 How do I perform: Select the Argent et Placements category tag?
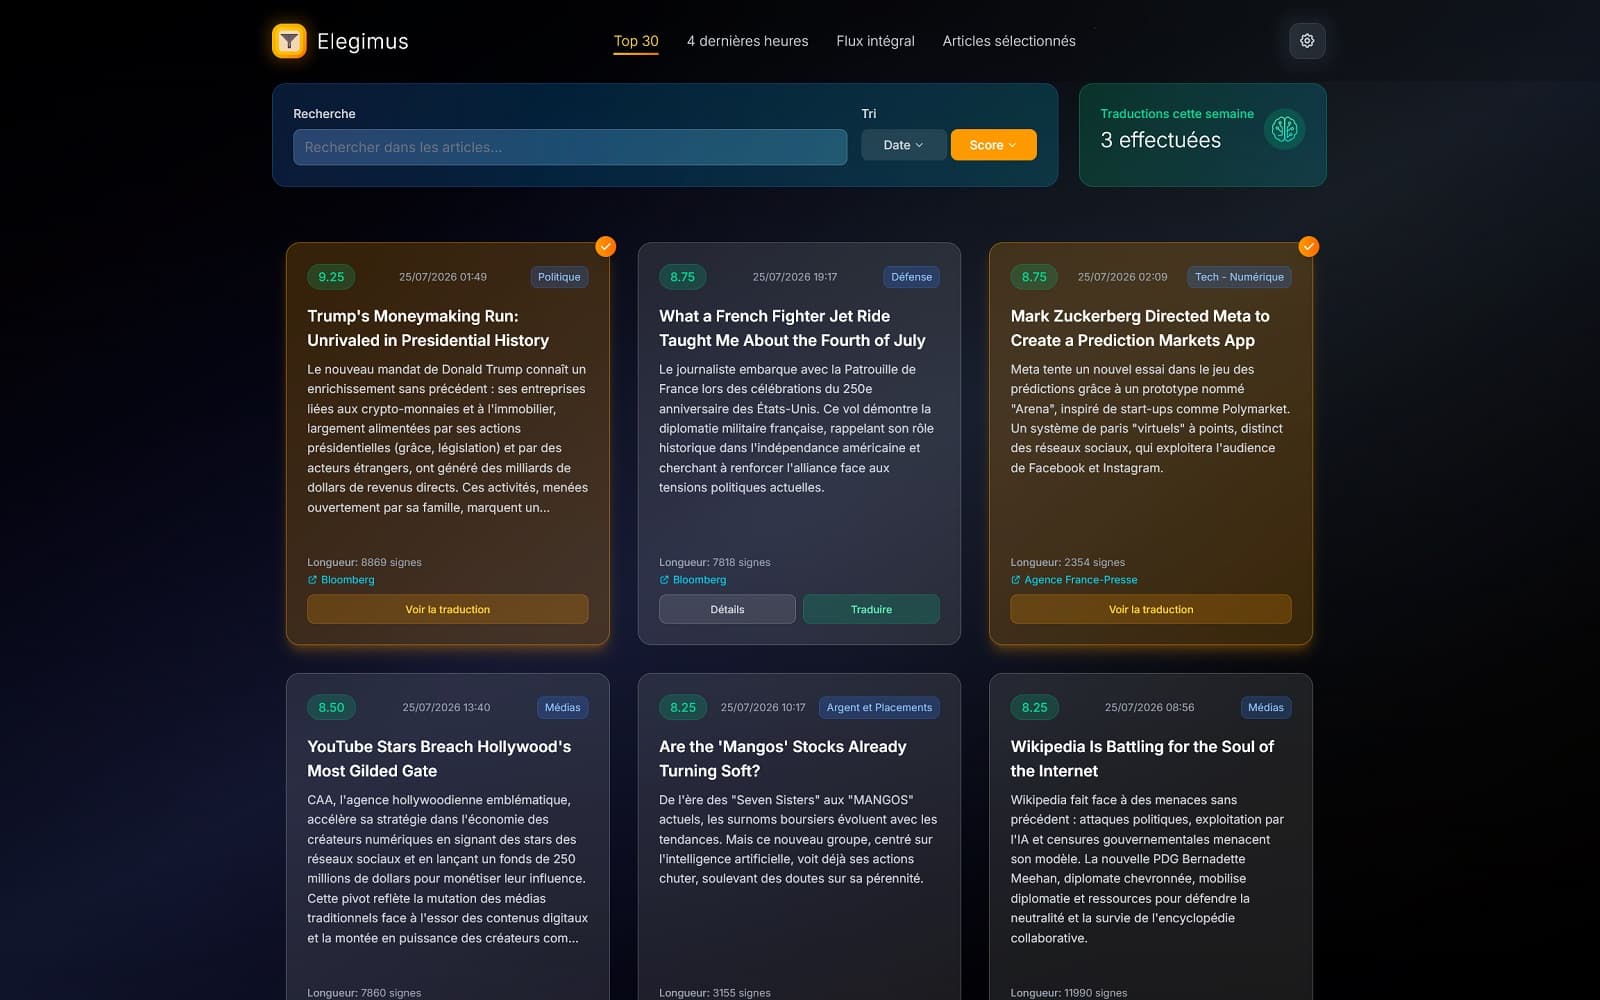coord(879,707)
